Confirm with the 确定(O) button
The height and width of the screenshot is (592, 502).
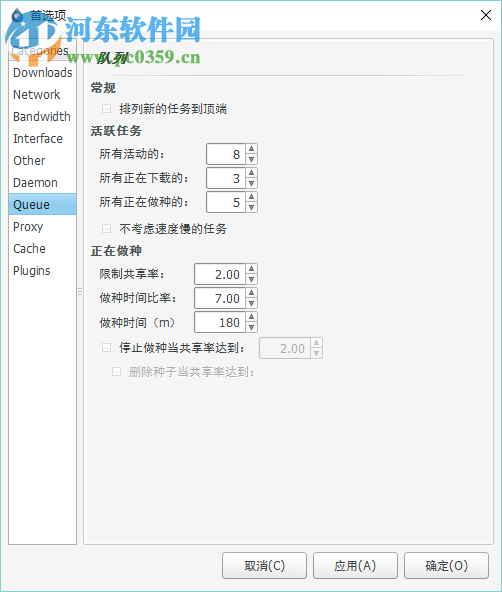coord(446,566)
